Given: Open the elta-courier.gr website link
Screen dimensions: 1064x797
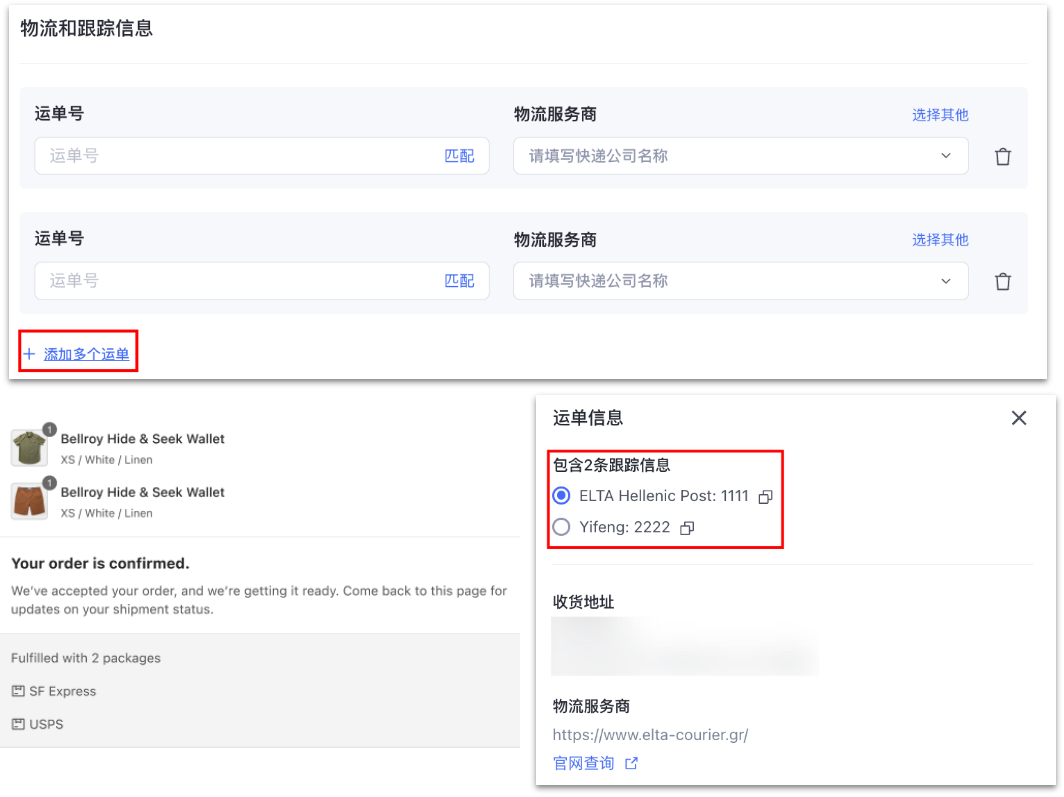Looking at the screenshot, I should (650, 735).
